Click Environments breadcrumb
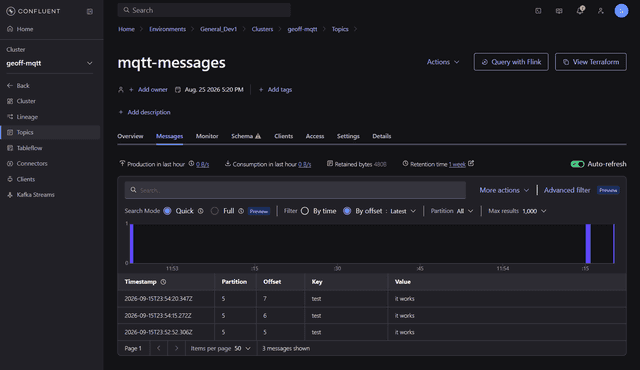 click(x=167, y=29)
